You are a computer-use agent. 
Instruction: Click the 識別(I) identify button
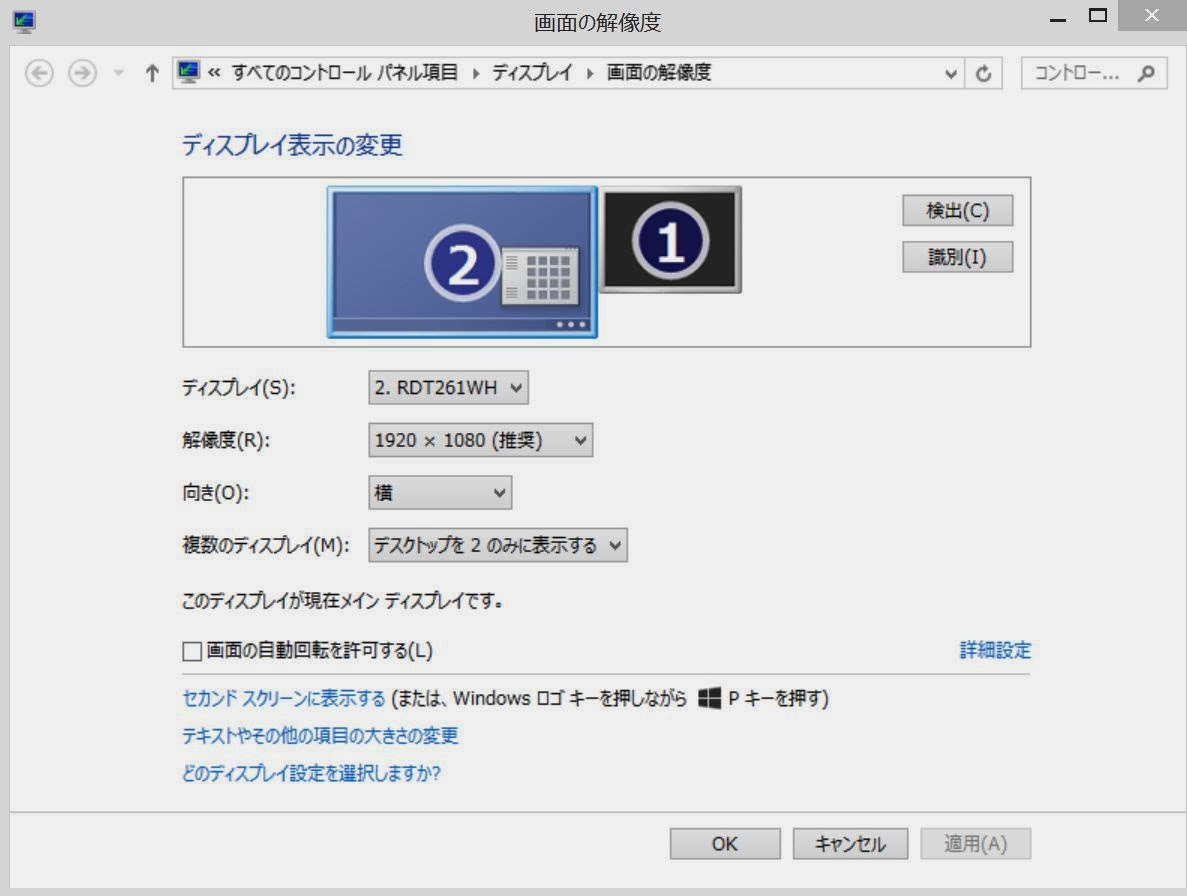point(958,257)
